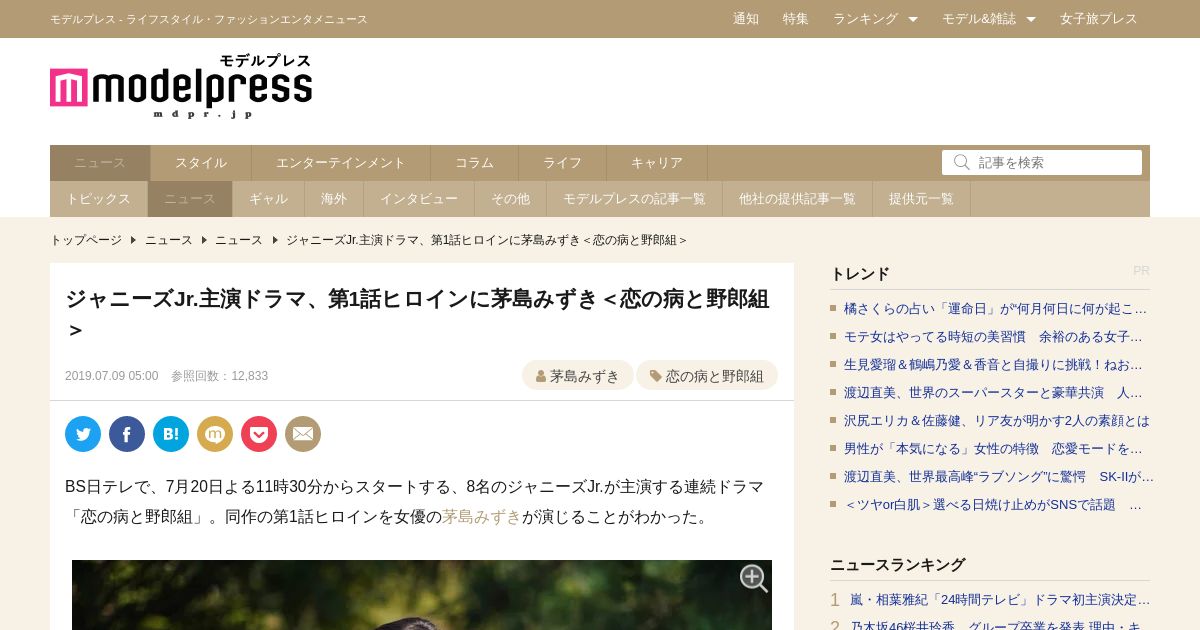Share article on Facebook

tap(127, 434)
